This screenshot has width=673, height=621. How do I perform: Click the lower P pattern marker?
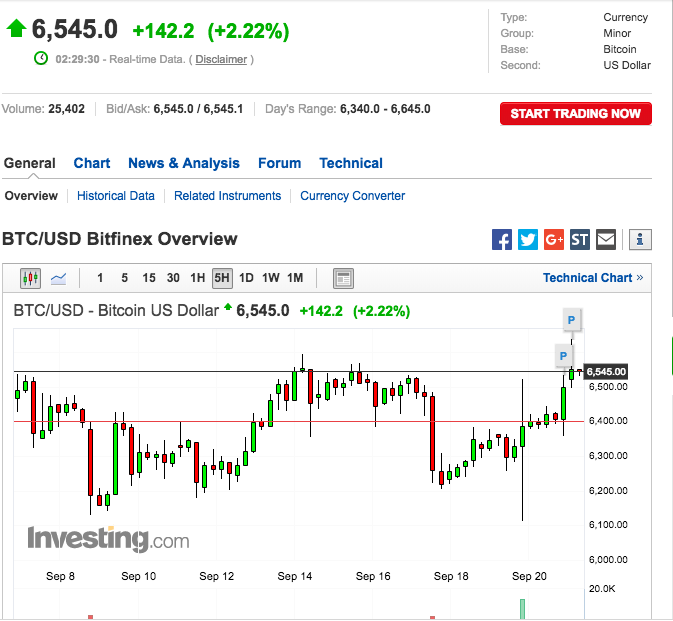[564, 356]
